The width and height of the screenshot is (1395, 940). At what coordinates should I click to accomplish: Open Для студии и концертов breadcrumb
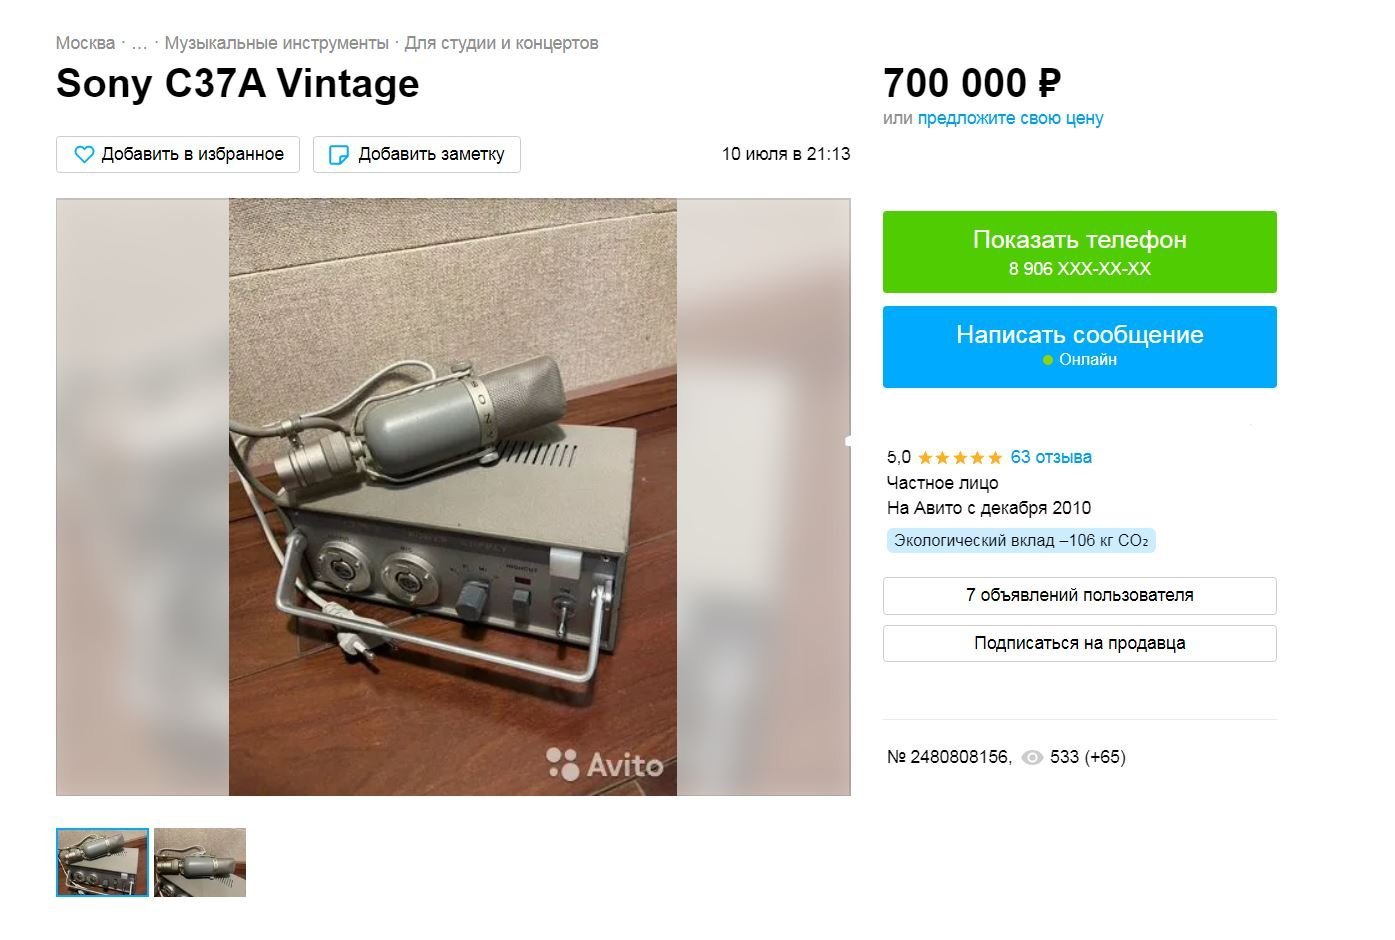click(501, 43)
